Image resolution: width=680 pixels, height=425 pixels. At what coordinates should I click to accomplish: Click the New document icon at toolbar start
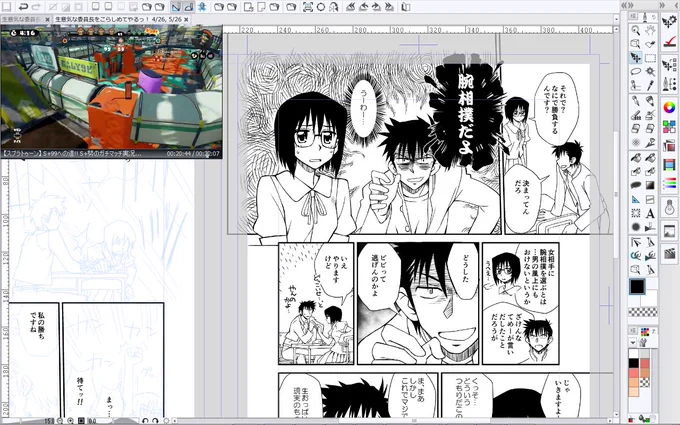point(7,7)
